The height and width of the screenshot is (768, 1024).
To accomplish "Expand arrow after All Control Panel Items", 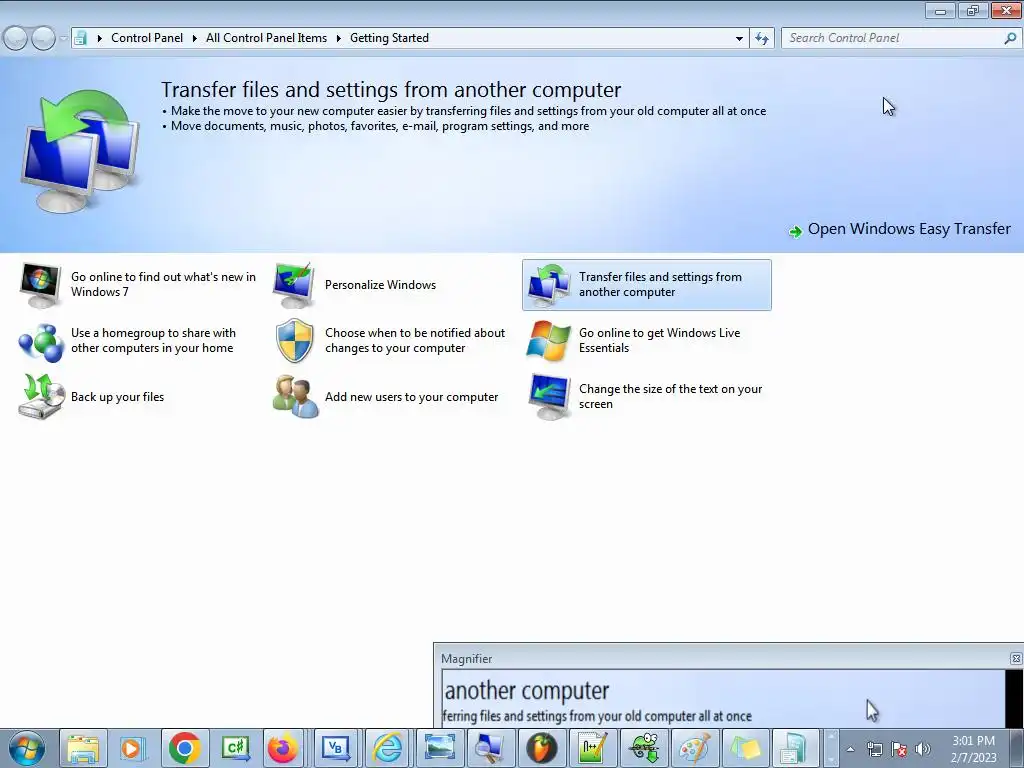I will 339,38.
